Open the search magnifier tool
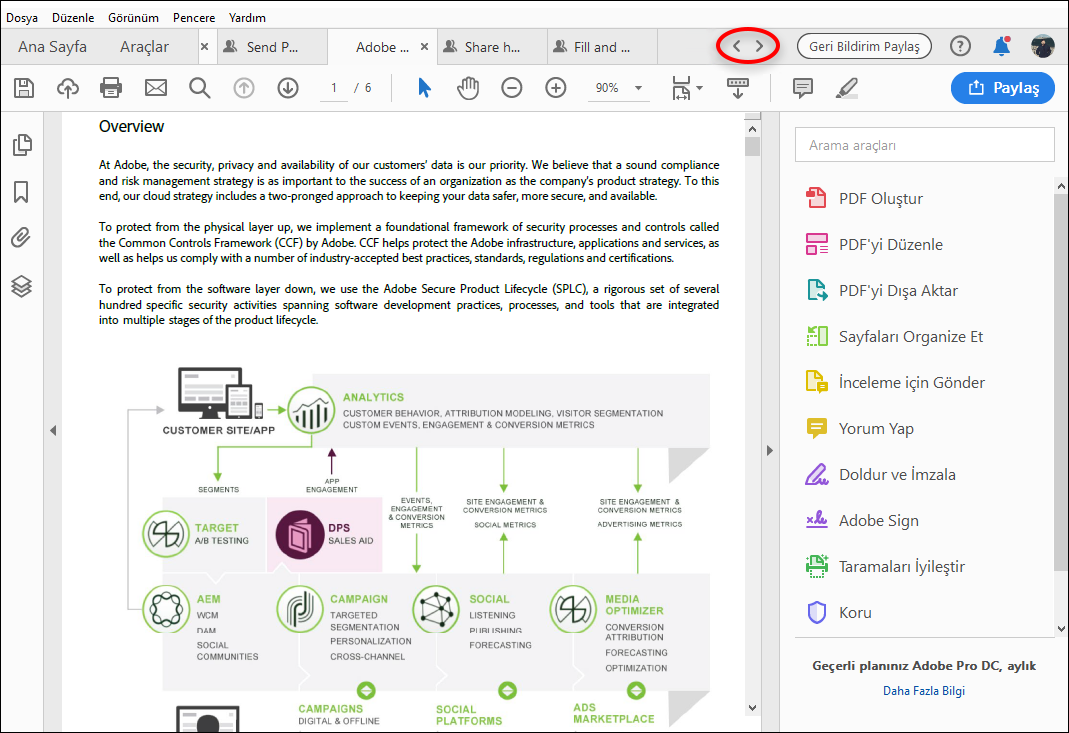The height and width of the screenshot is (733, 1069). coord(200,88)
